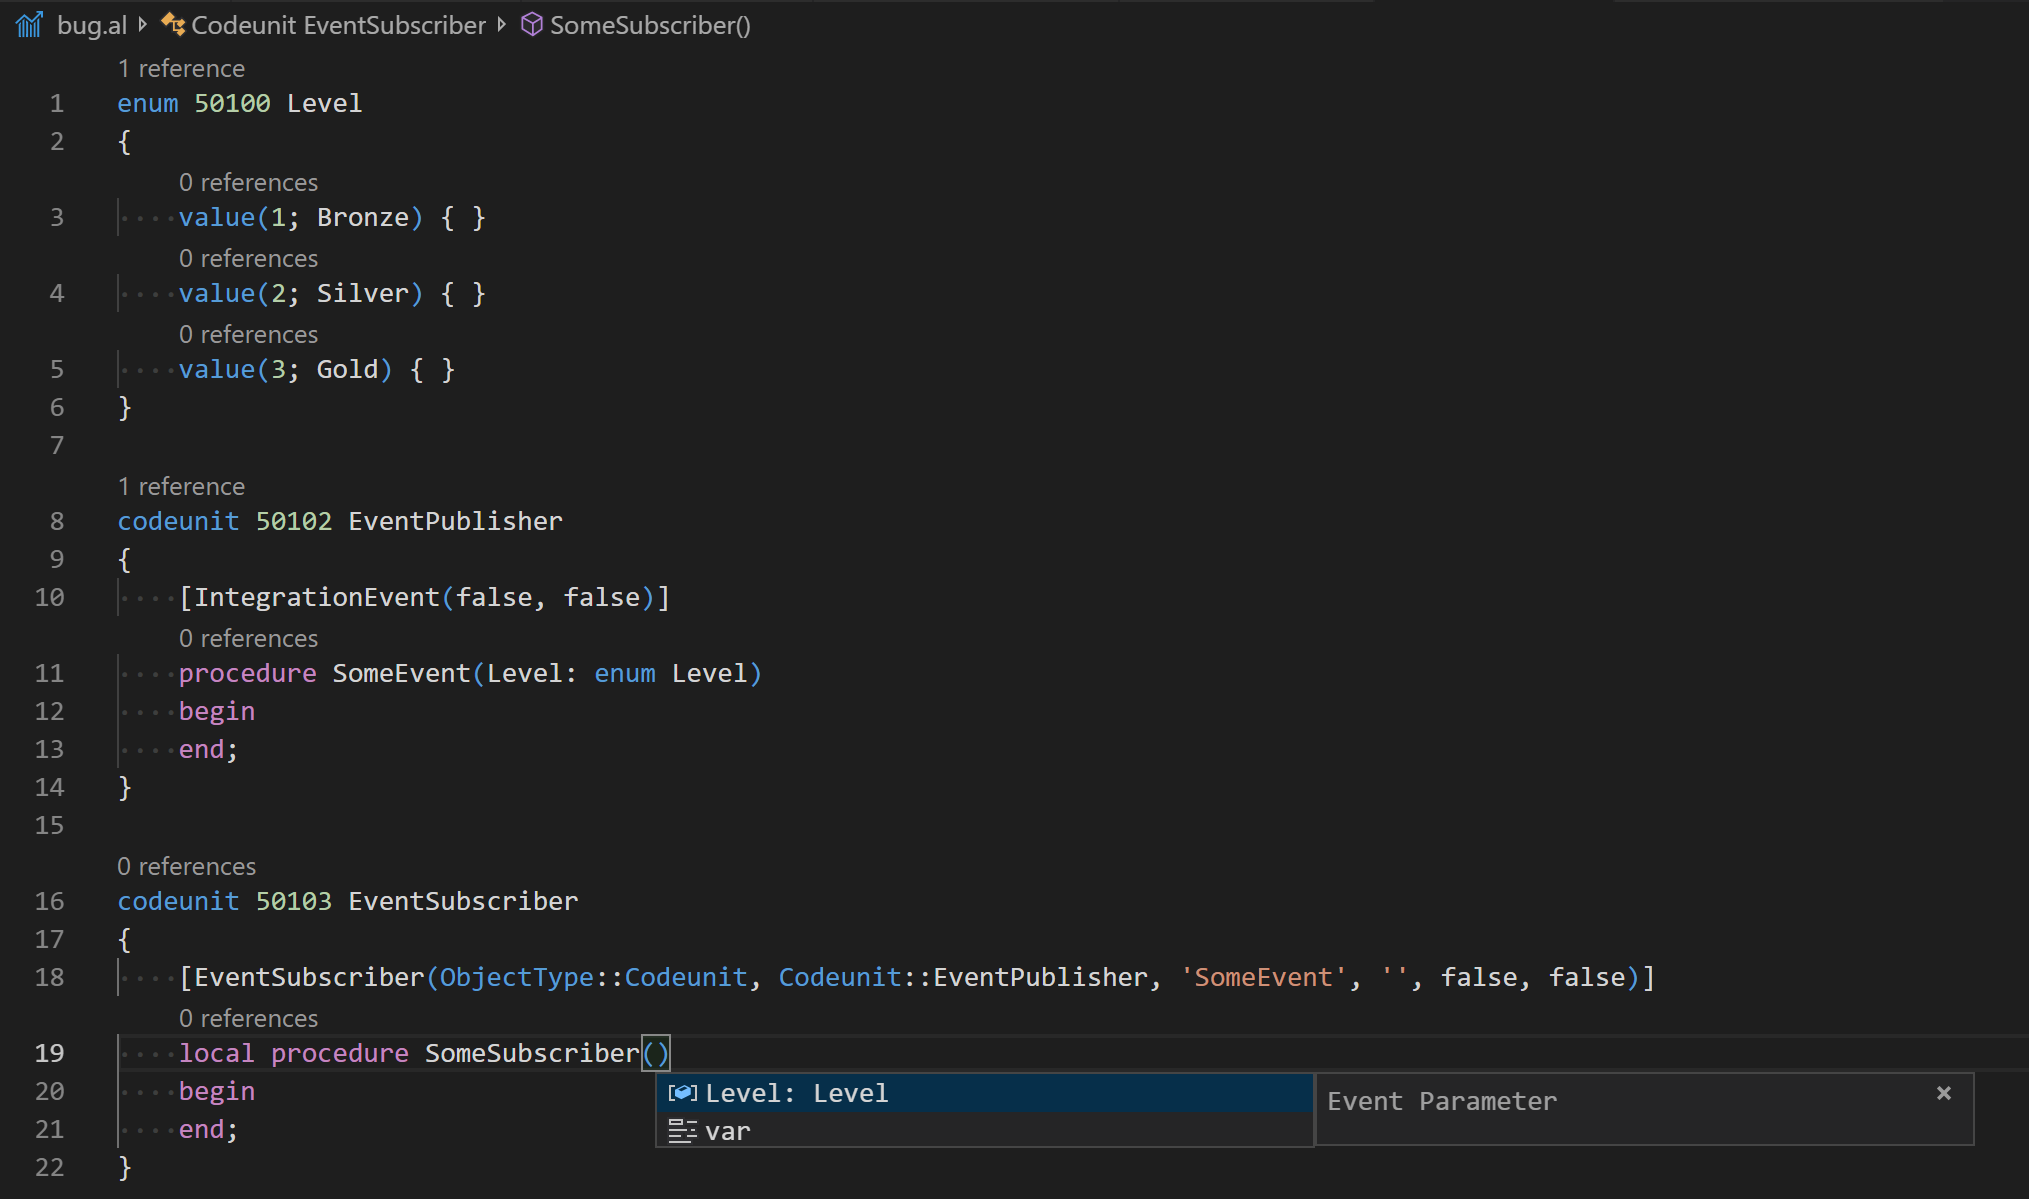2029x1199 pixels.
Task: Click '1 reference' above enum 50100 Level
Action: point(181,68)
